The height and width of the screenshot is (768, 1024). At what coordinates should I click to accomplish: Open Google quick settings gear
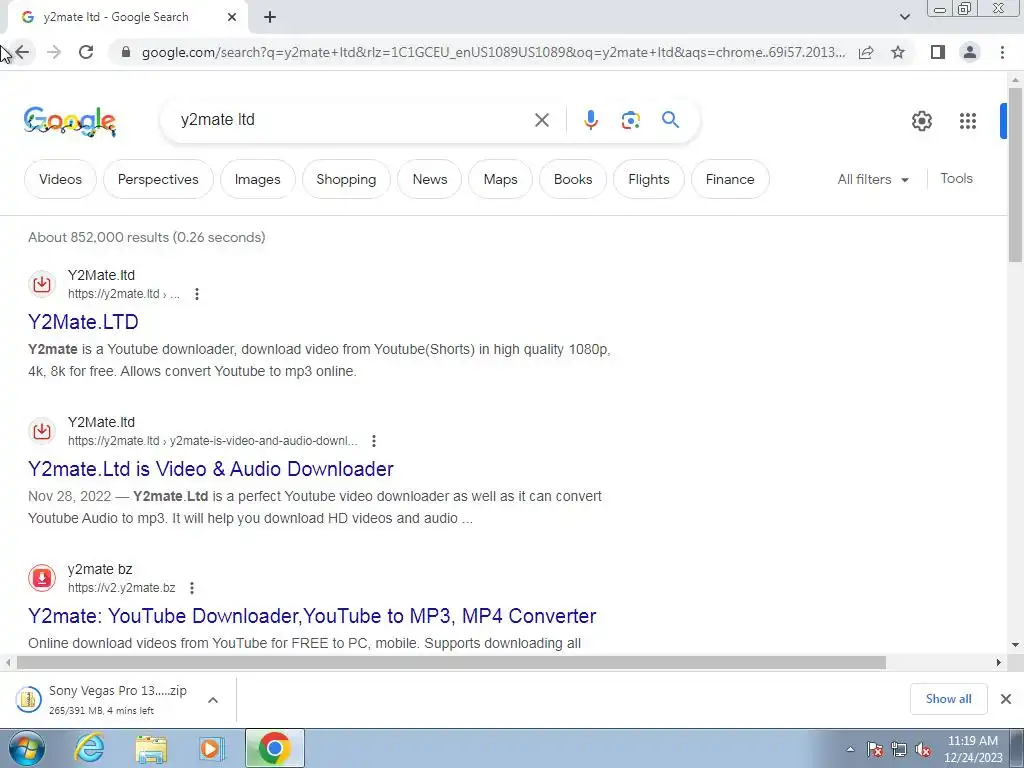click(x=921, y=121)
